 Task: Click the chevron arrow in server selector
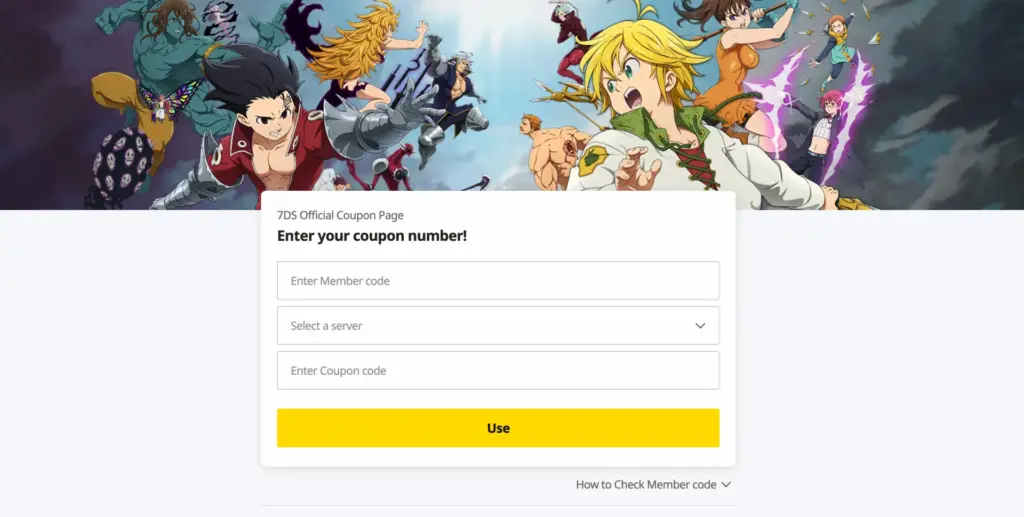click(x=700, y=326)
